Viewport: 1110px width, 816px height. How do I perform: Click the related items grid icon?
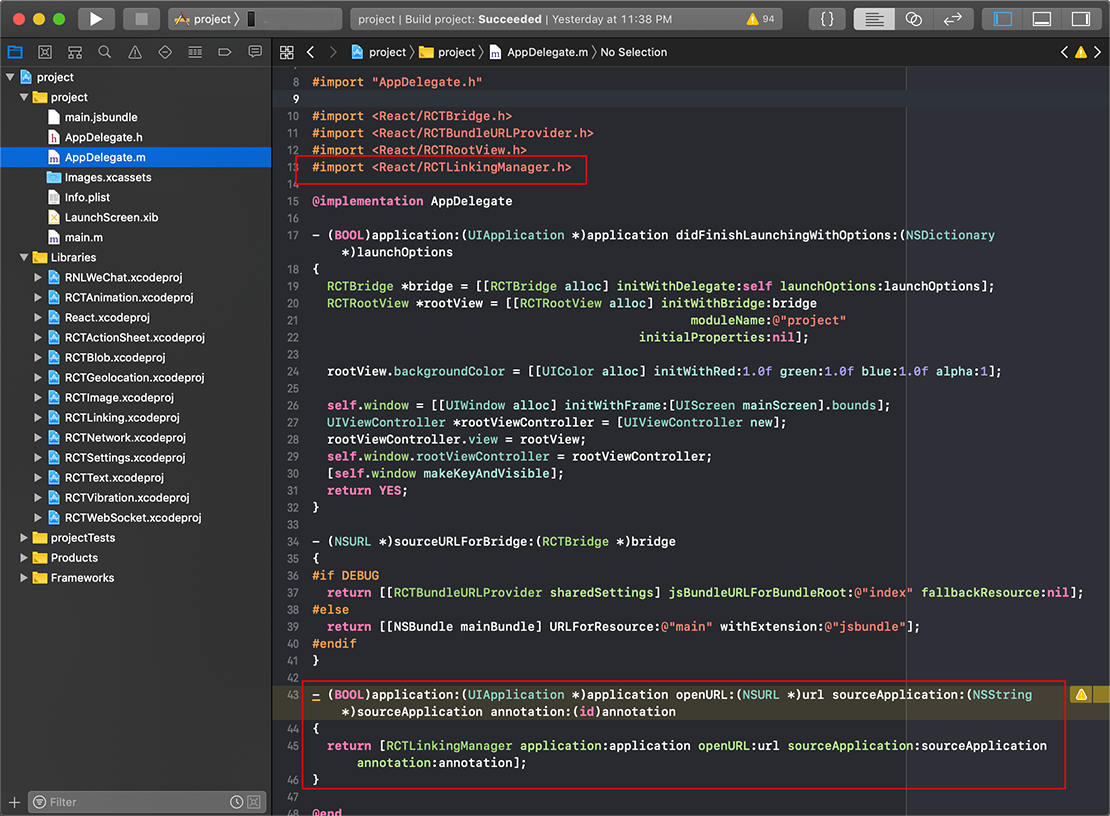pos(287,52)
